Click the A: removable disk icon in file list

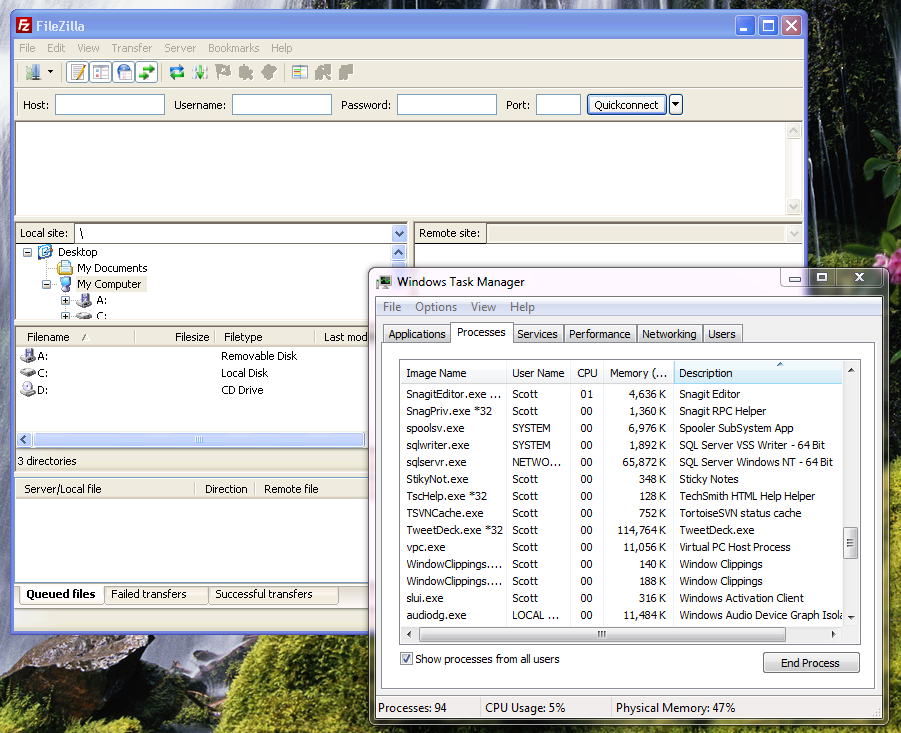coord(28,356)
